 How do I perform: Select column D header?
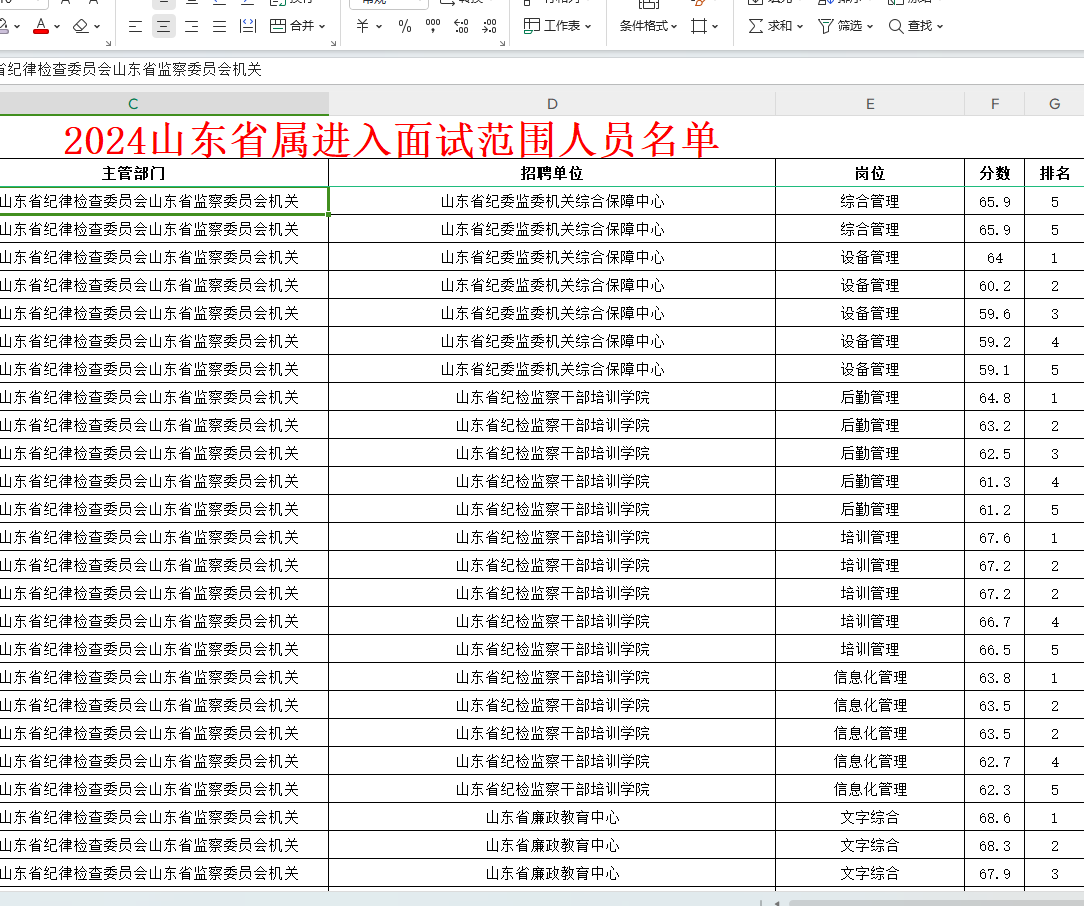(x=552, y=104)
